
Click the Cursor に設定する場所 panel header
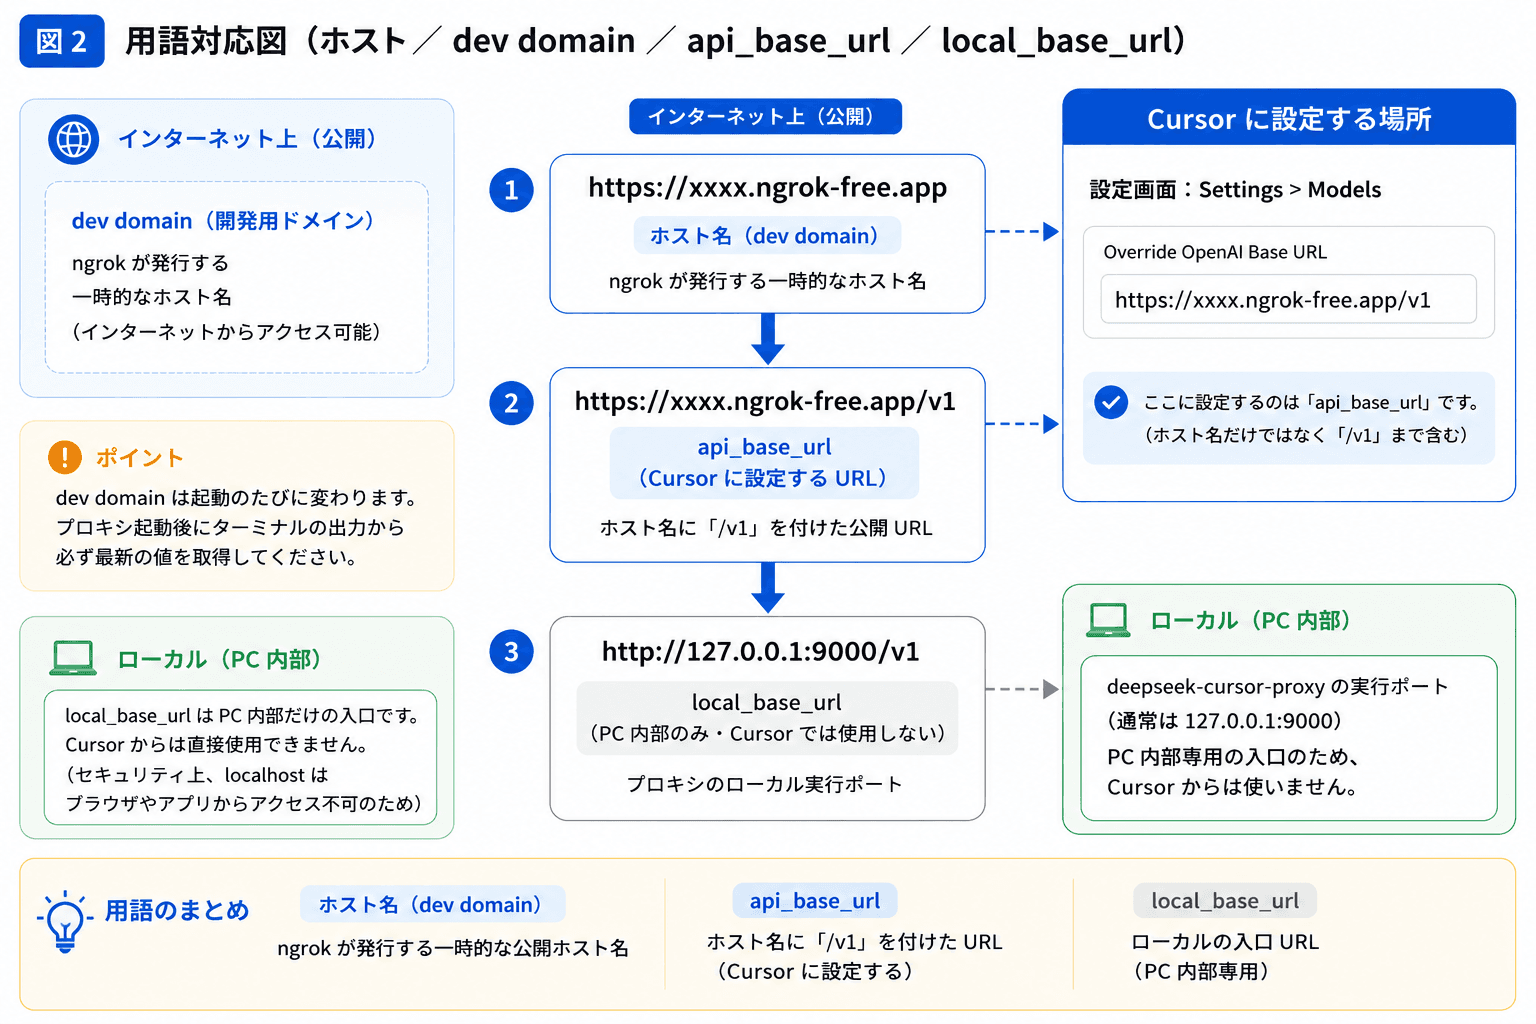click(x=1289, y=118)
